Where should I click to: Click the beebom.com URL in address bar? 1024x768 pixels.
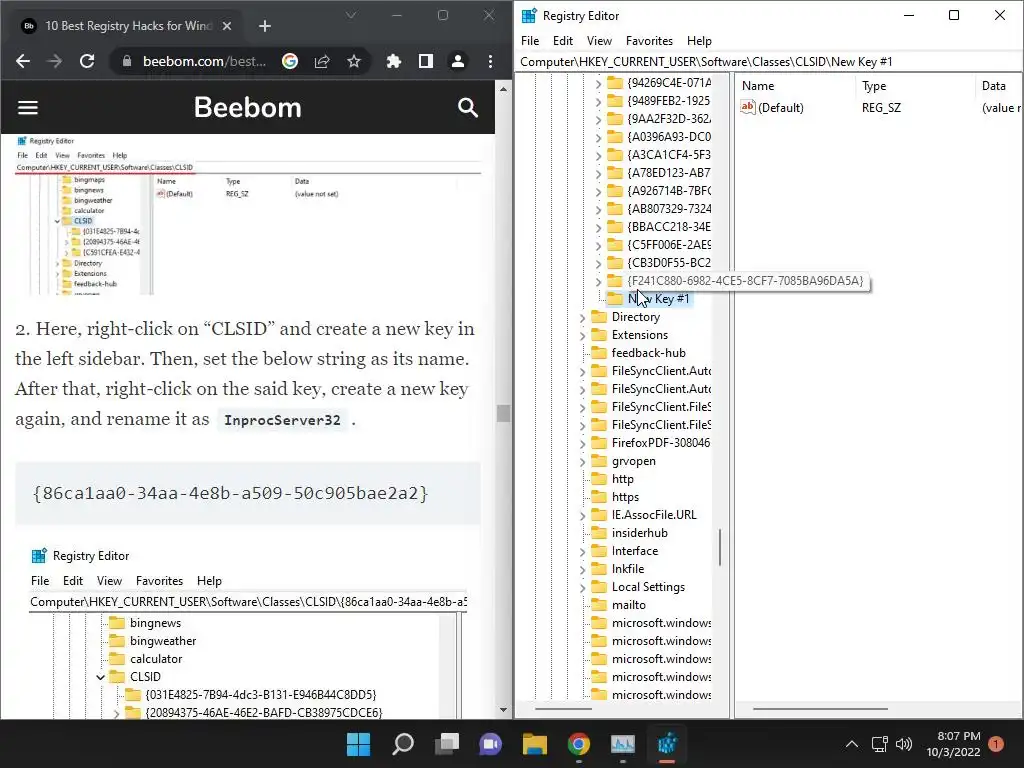tap(204, 61)
